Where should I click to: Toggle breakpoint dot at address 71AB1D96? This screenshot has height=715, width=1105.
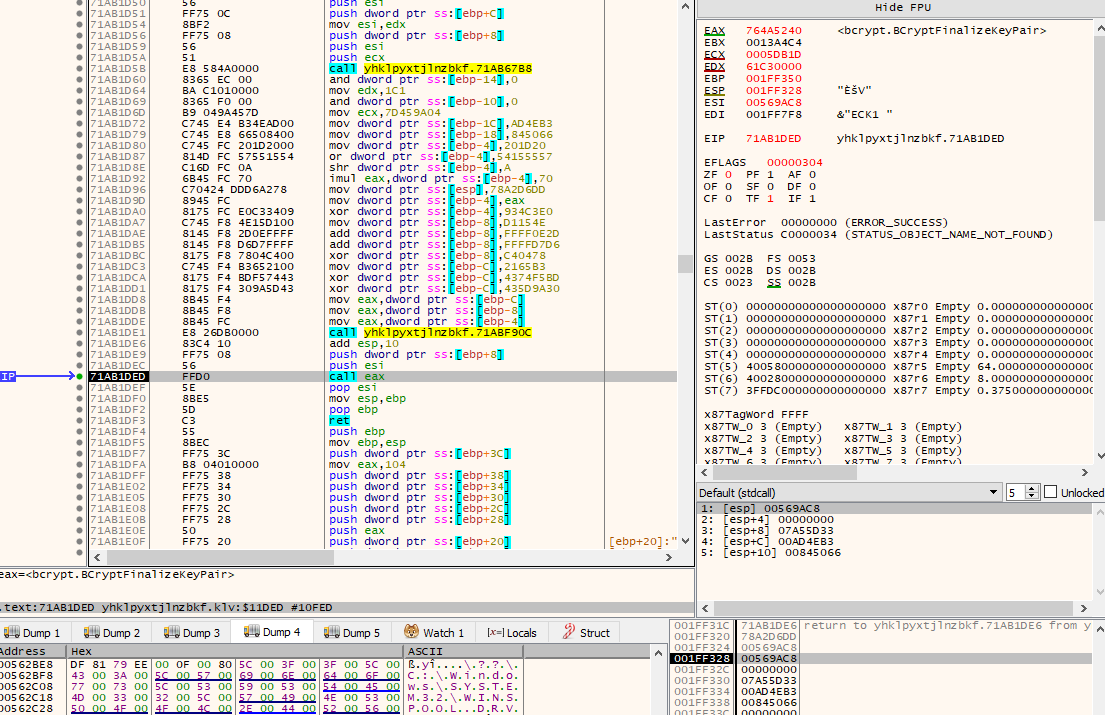(x=80, y=189)
